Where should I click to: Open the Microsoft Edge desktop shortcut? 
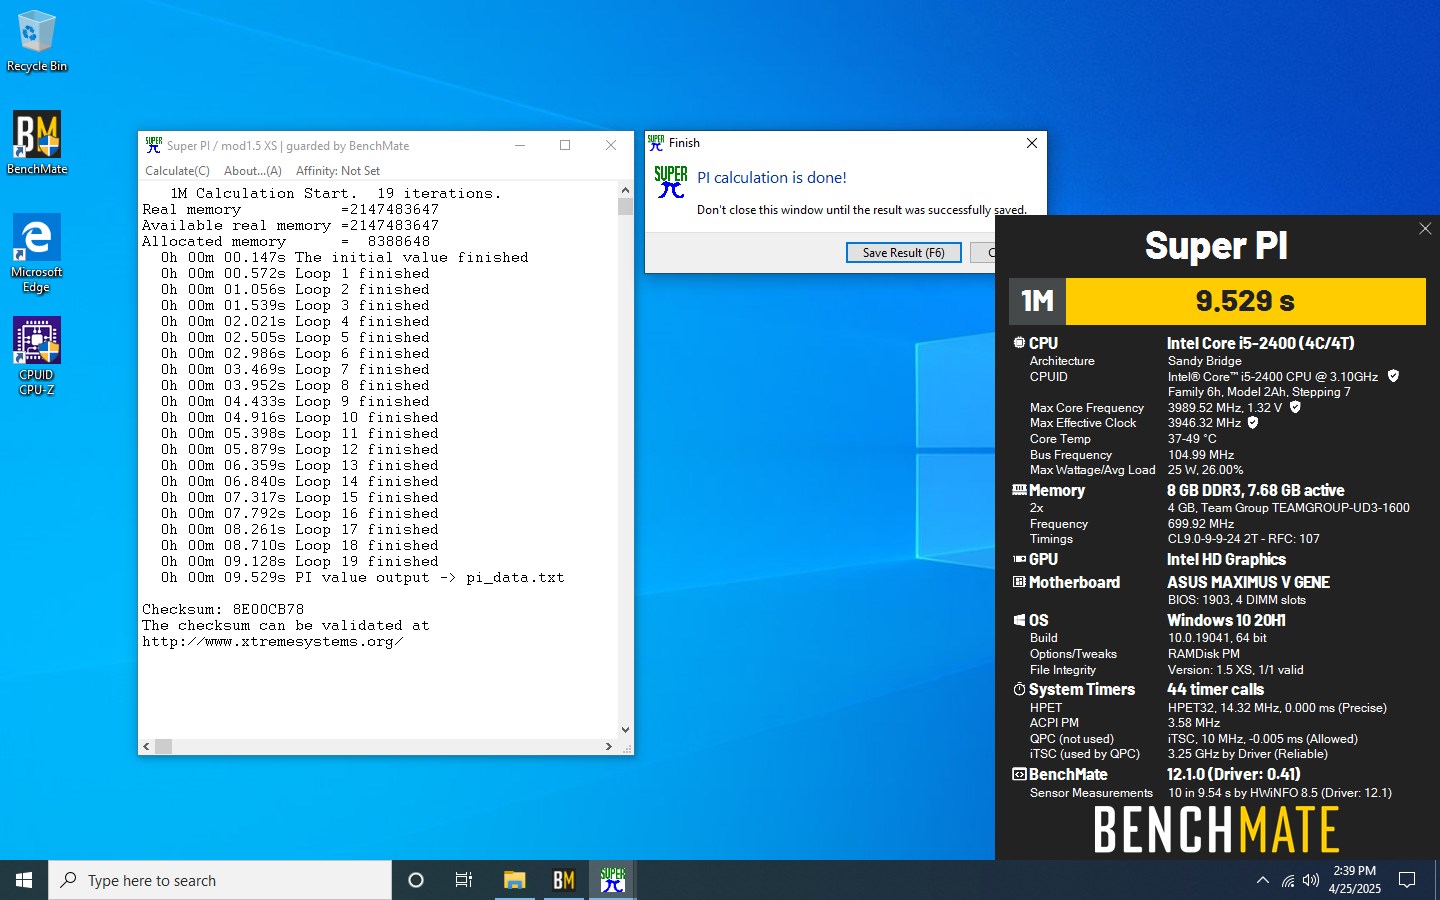[x=37, y=253]
